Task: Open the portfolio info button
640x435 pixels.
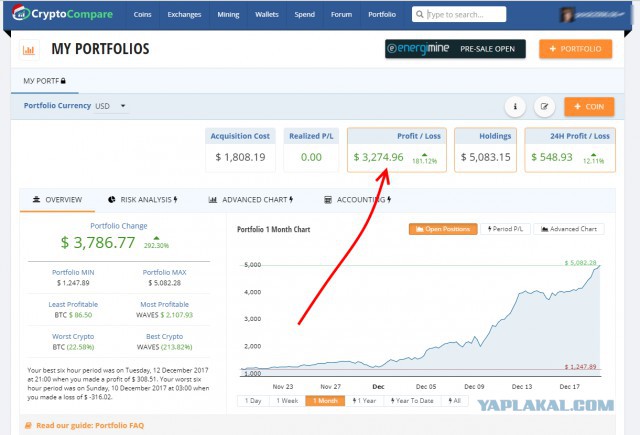Action: pos(515,107)
